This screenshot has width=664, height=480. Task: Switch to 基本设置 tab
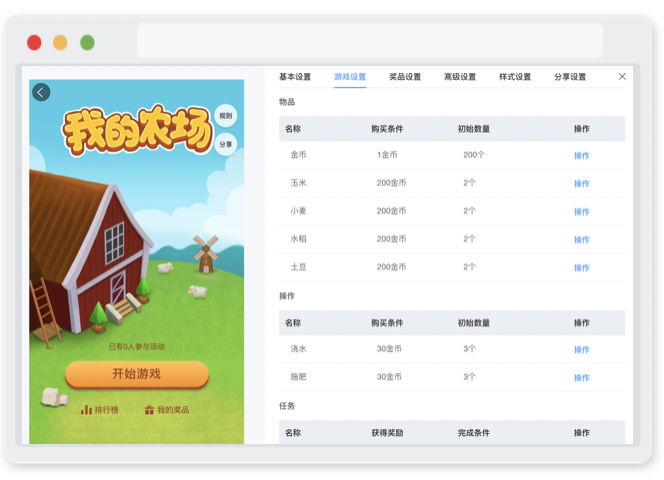[x=295, y=77]
